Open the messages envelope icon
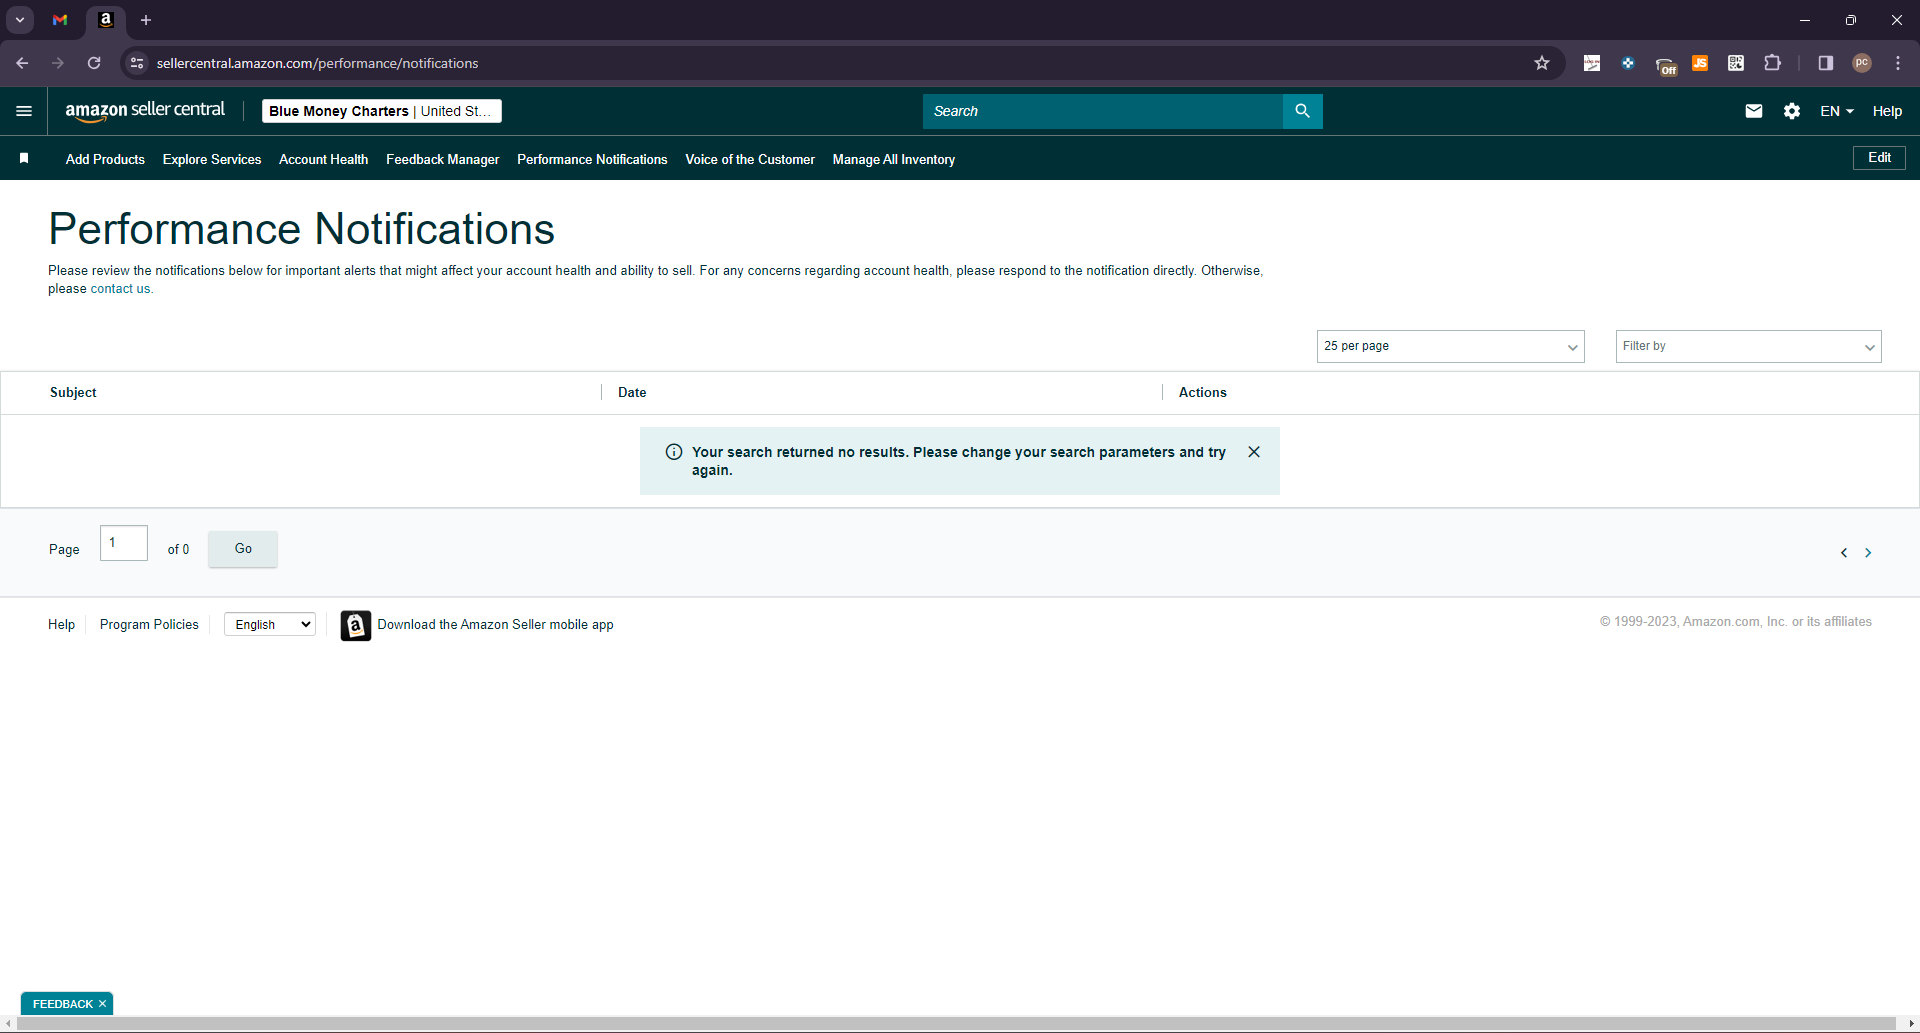 [1754, 111]
